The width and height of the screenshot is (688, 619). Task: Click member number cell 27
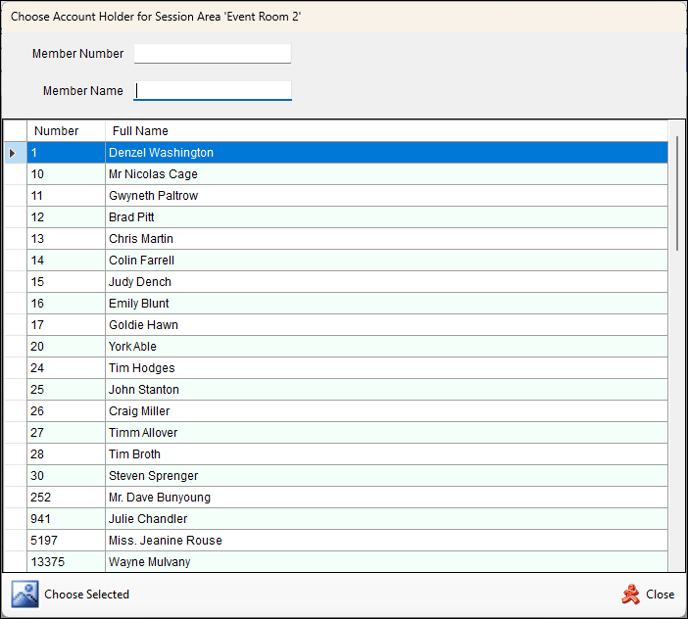coord(66,433)
